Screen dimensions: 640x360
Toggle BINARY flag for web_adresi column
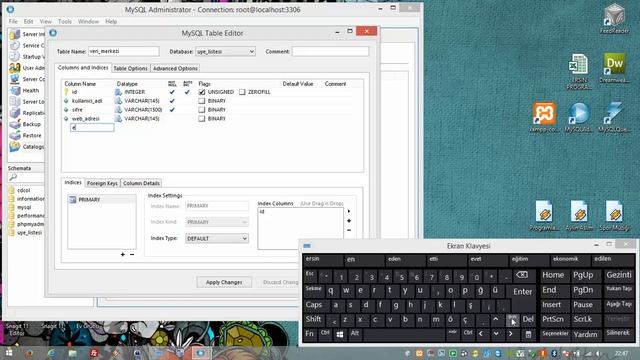pyautogui.click(x=202, y=119)
